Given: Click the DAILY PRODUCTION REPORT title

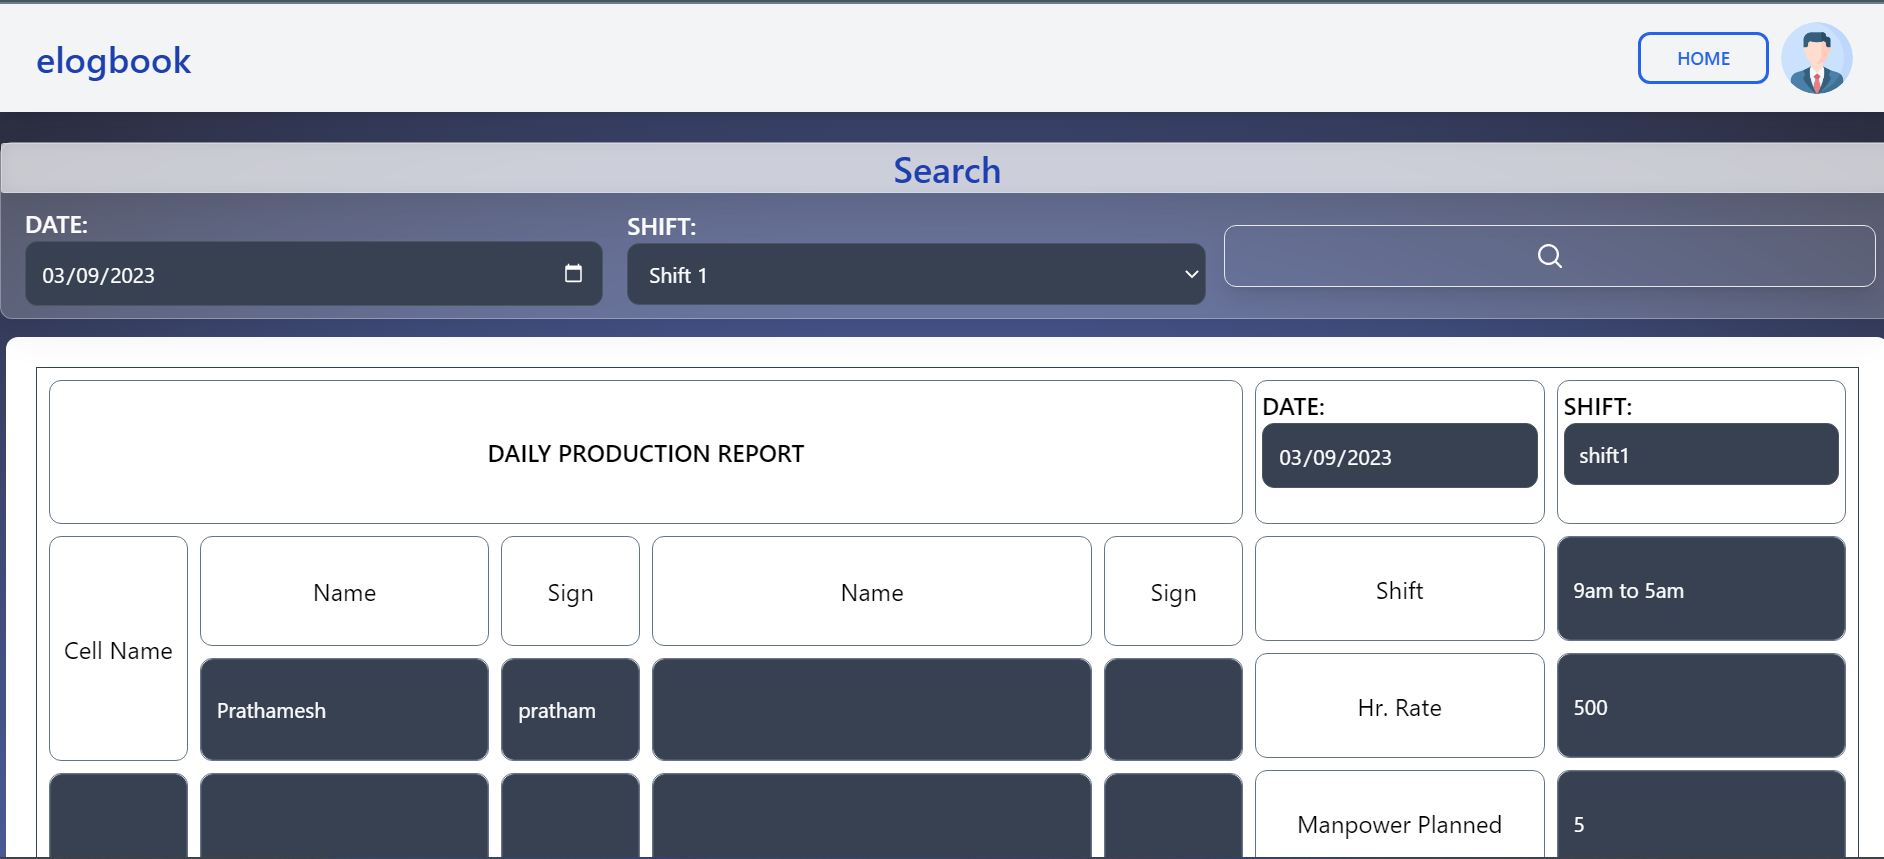Looking at the screenshot, I should 646,453.
